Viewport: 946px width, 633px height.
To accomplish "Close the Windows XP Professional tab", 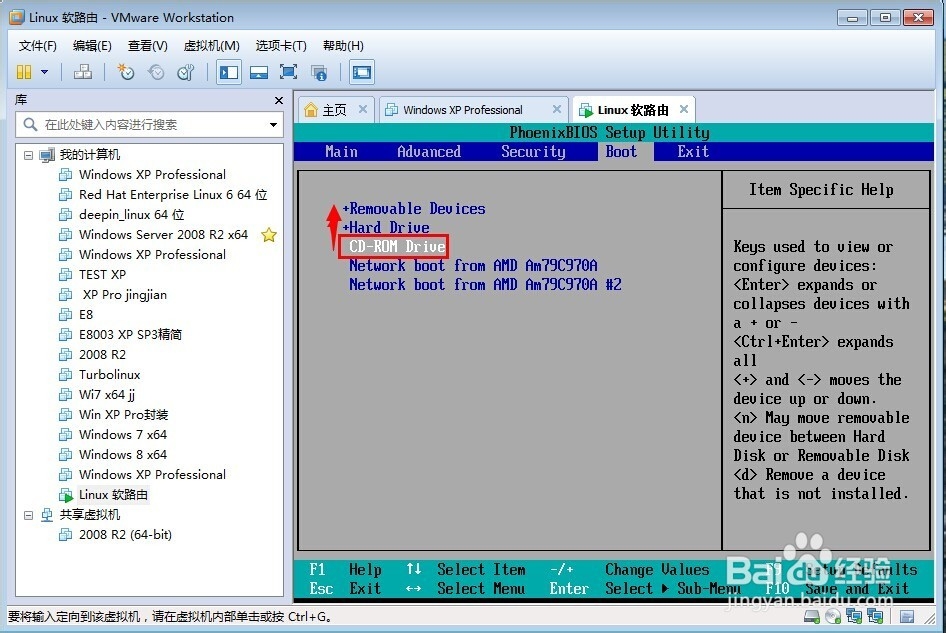I will click(557, 109).
